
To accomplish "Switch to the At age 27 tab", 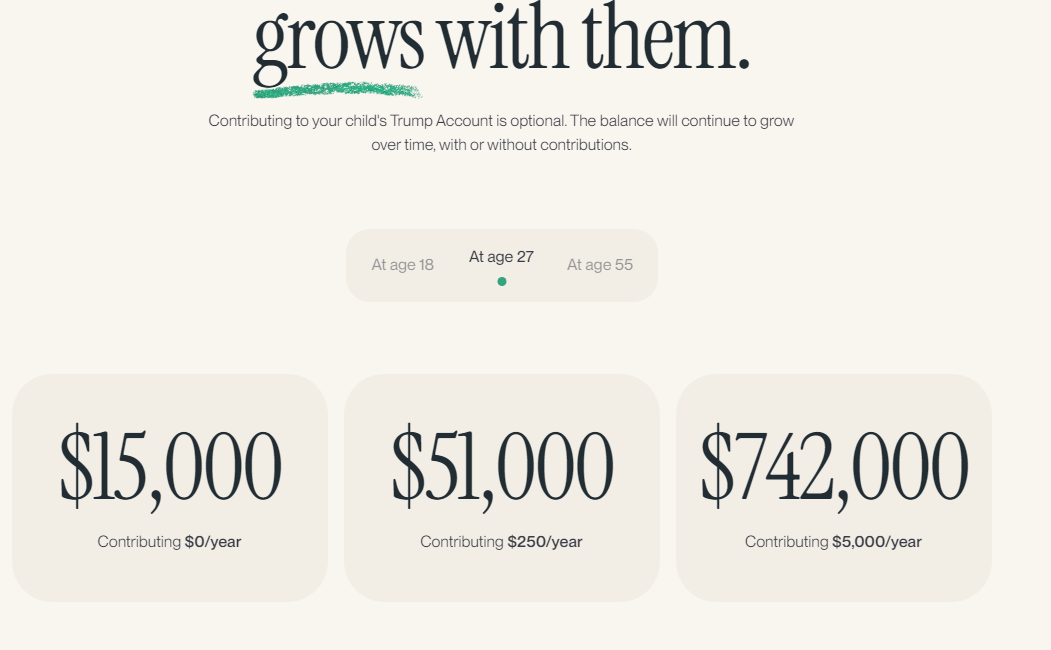I will click(501, 257).
